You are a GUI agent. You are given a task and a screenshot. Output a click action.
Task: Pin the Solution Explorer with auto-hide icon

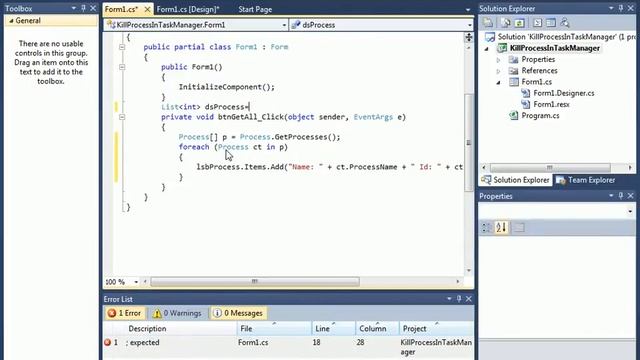point(620,8)
